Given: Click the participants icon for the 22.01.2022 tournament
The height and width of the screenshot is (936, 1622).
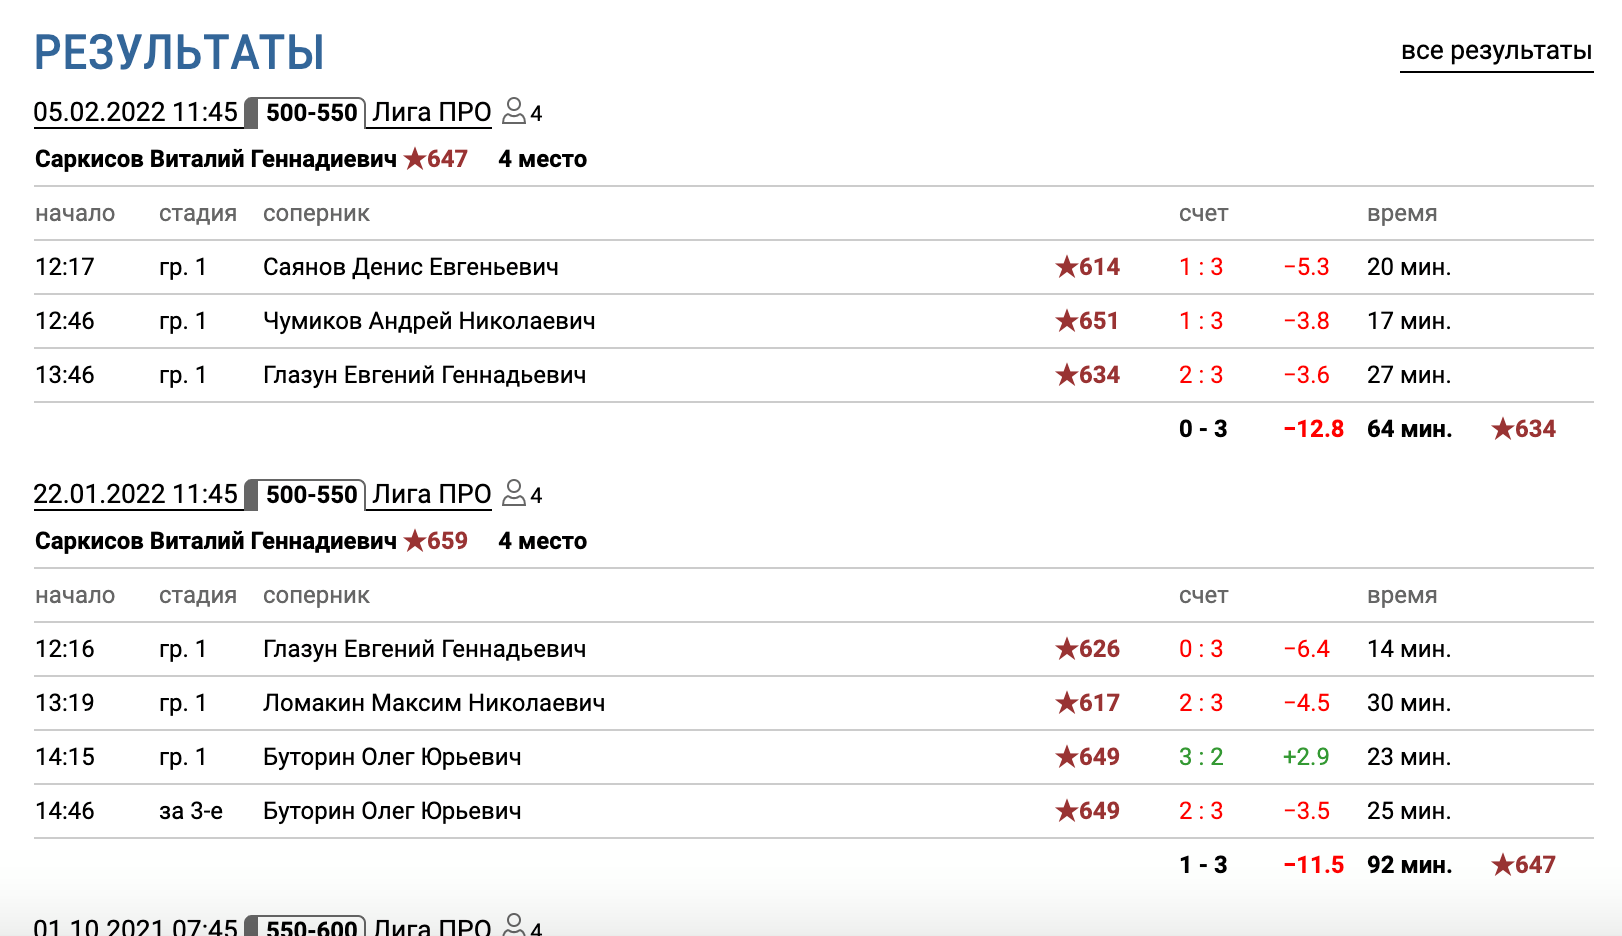Looking at the screenshot, I should point(514,493).
